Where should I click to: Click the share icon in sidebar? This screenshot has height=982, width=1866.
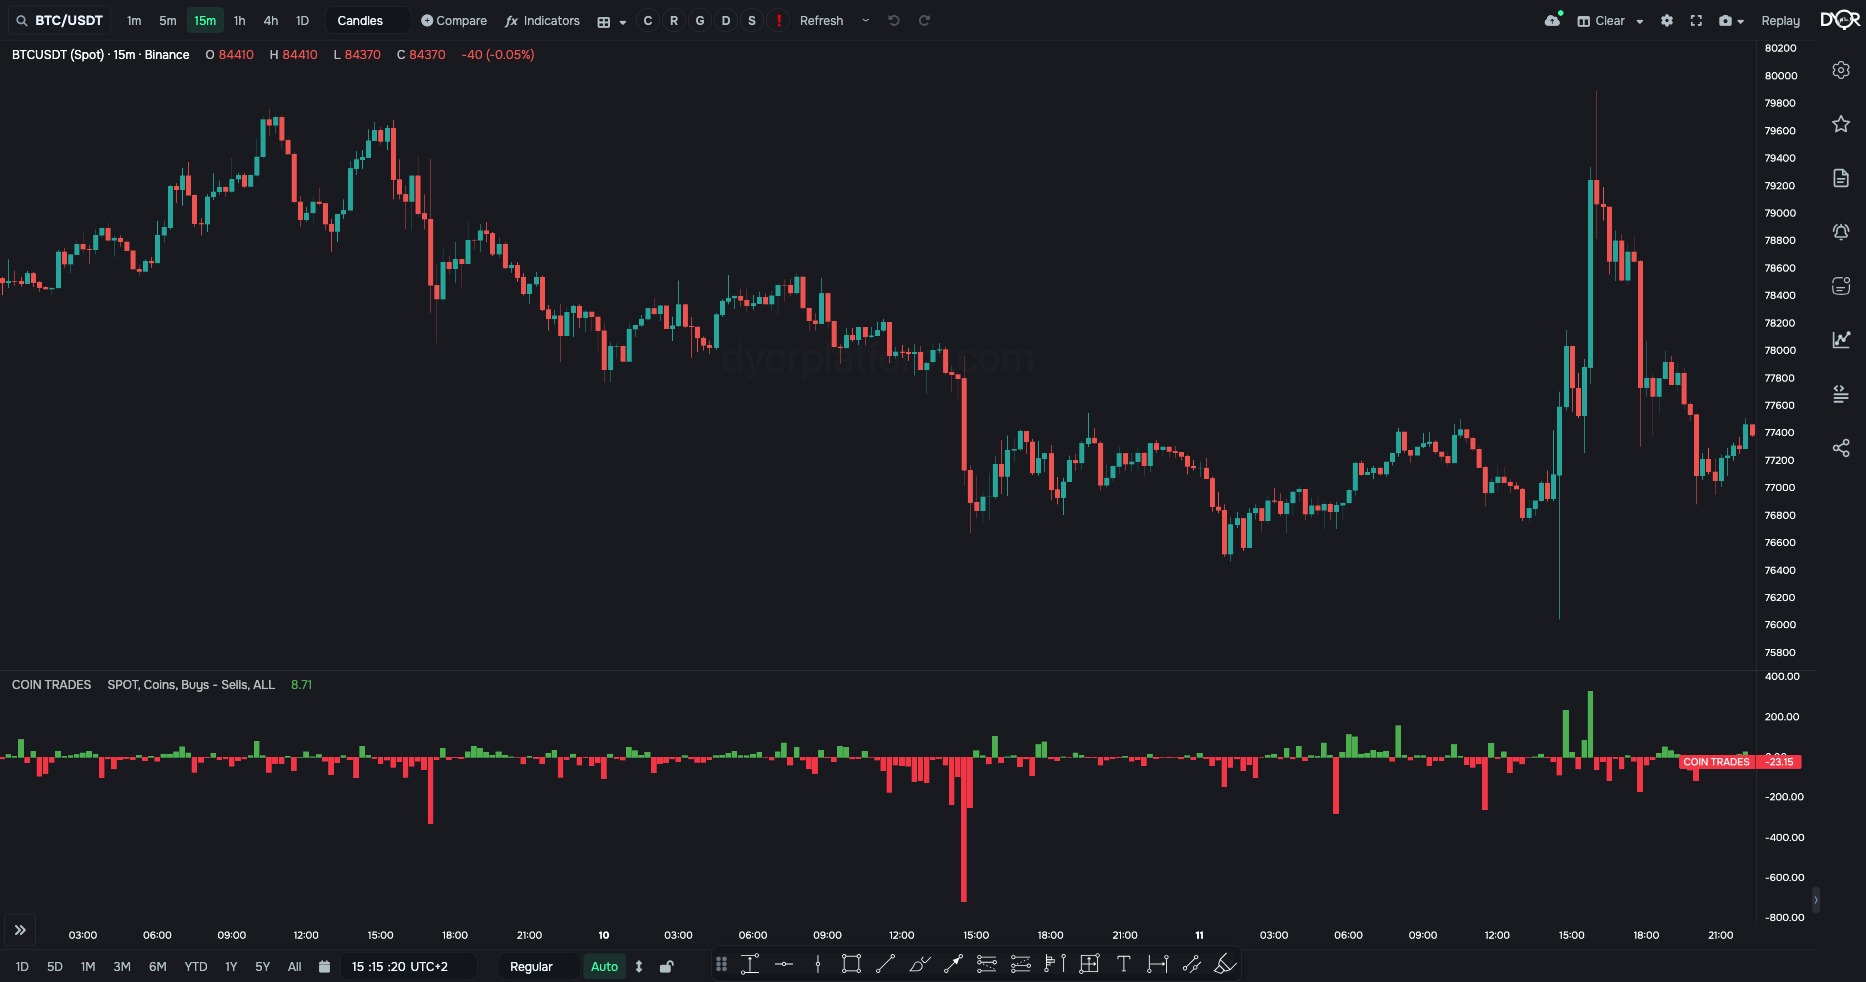click(x=1841, y=448)
